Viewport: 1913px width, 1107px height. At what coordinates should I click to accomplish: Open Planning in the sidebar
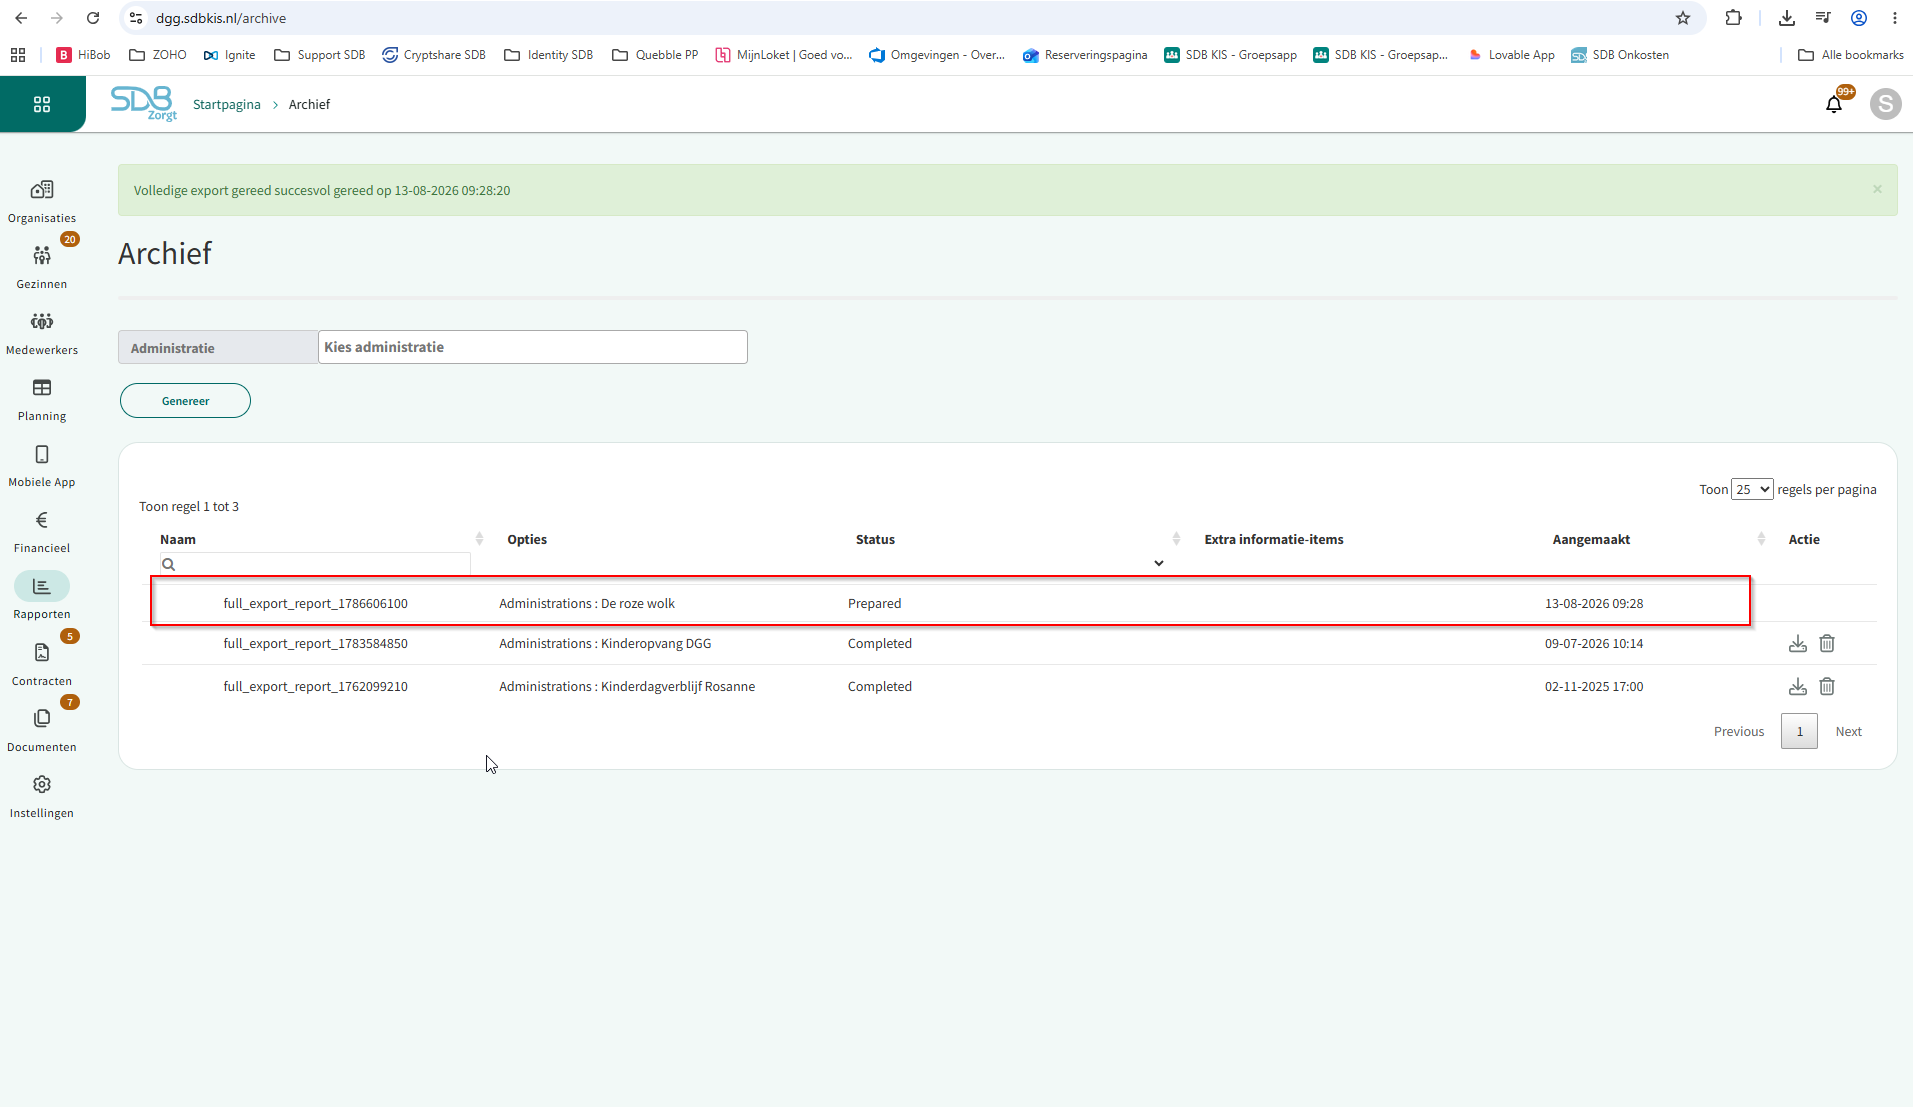click(x=42, y=399)
